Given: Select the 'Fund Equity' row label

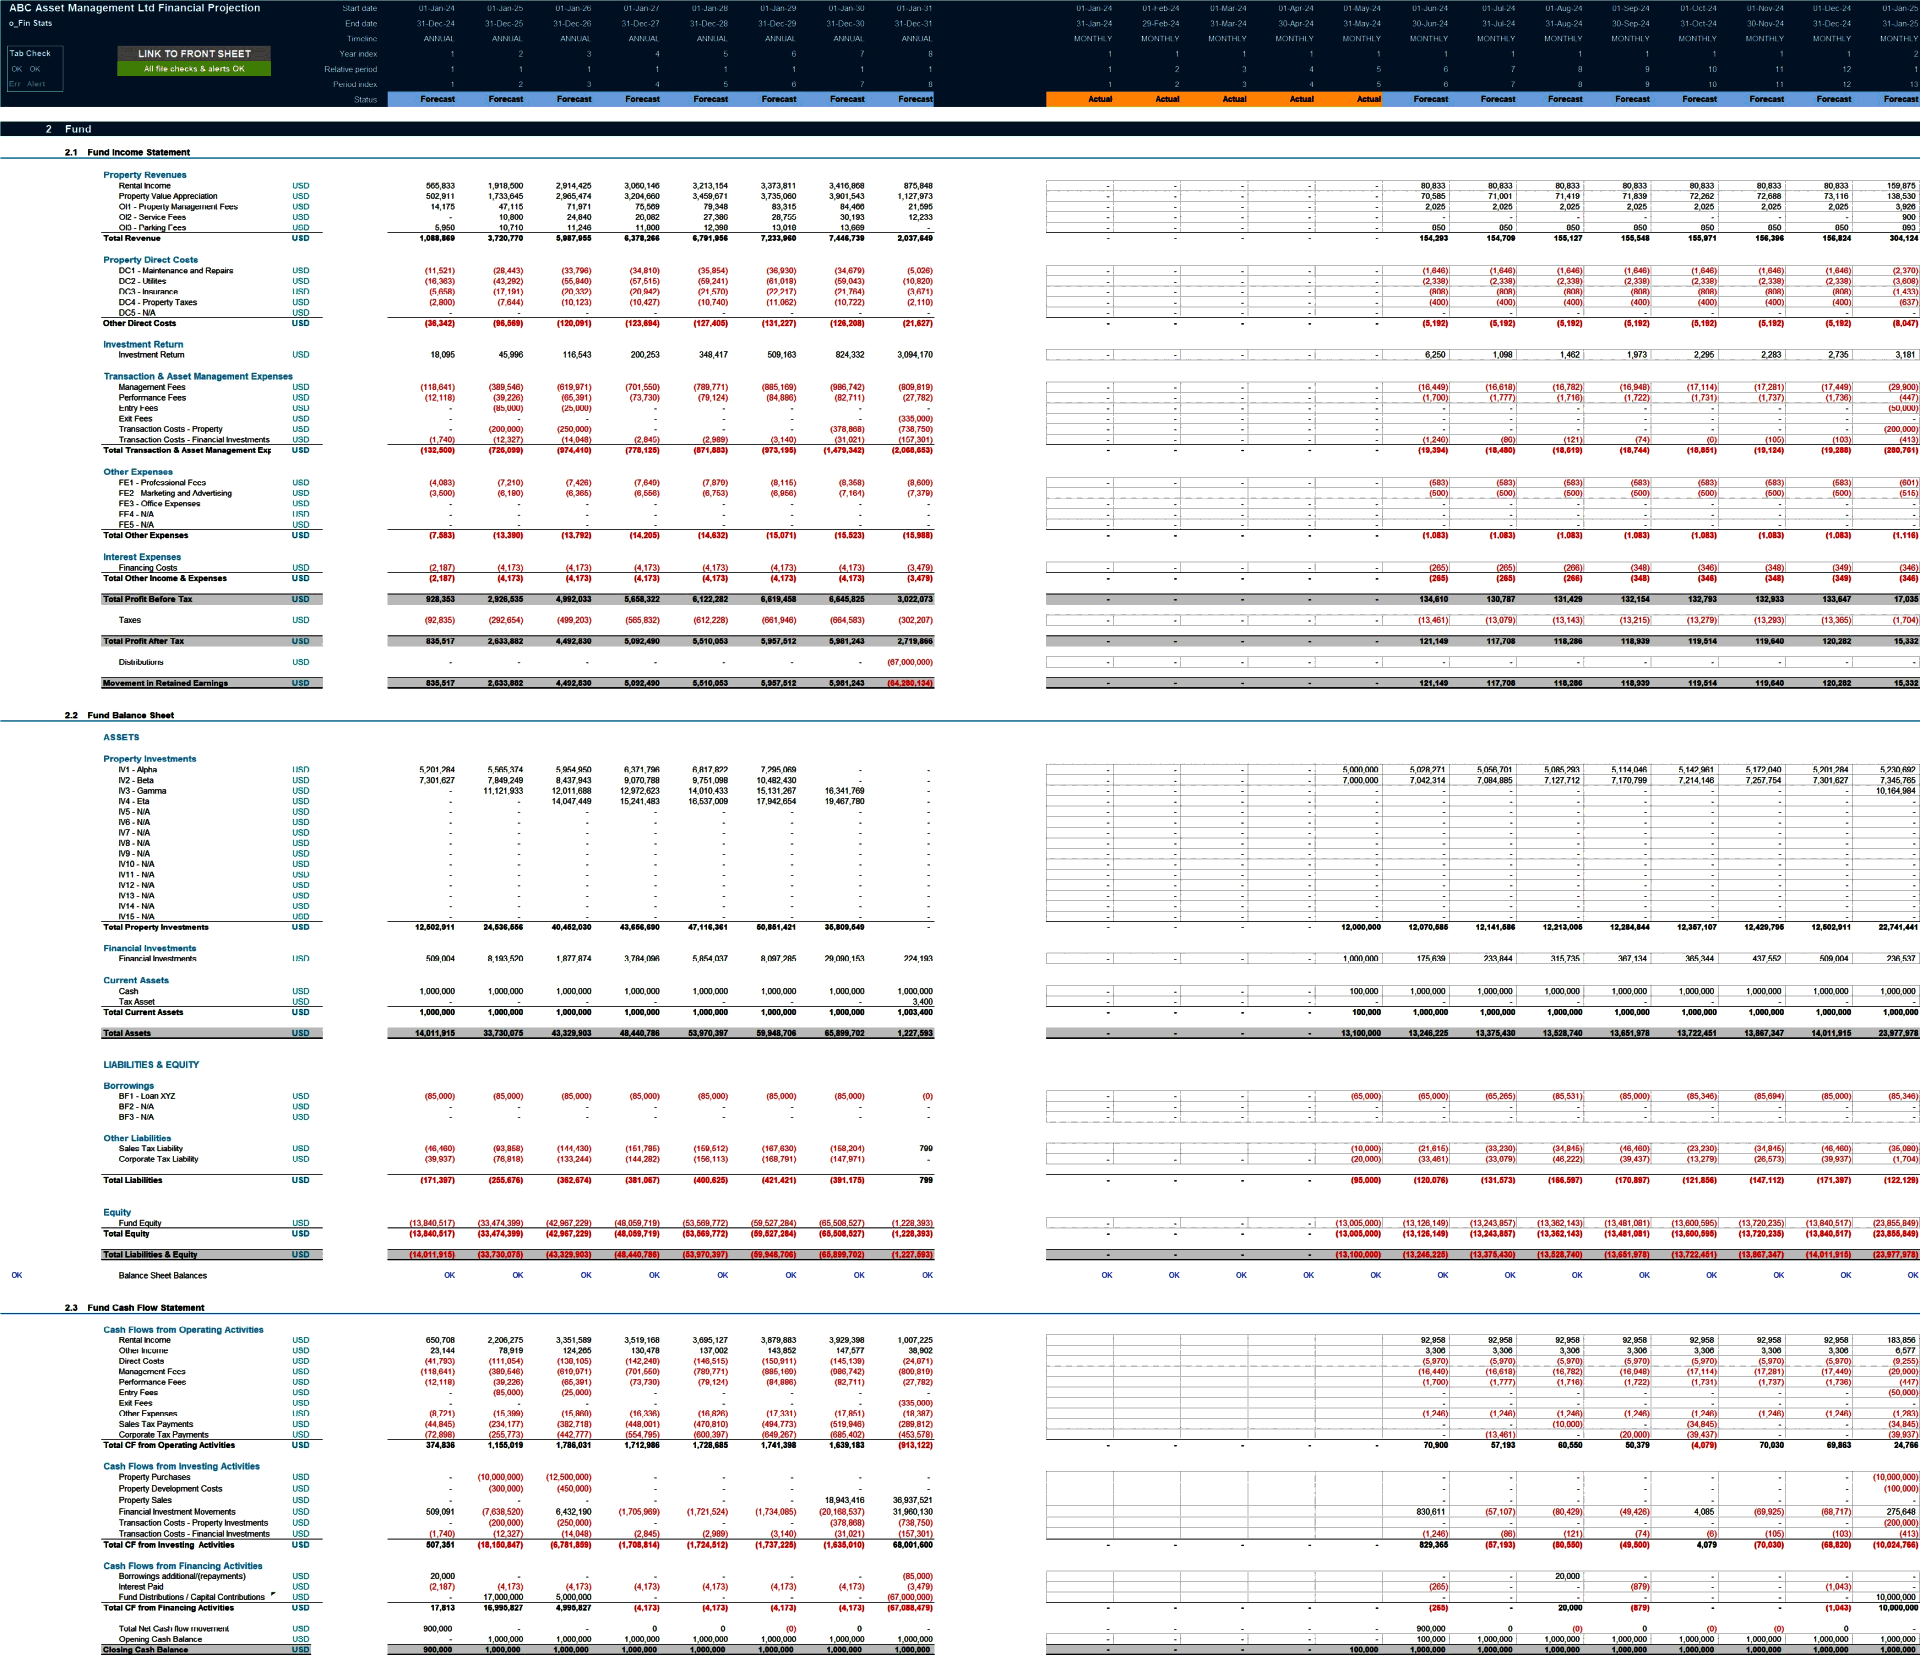Looking at the screenshot, I should [140, 1223].
